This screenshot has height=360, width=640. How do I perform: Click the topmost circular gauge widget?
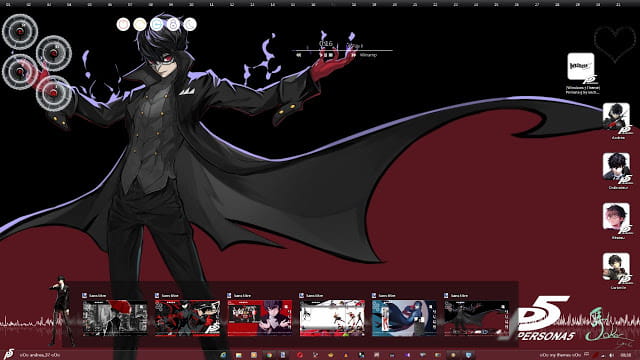coord(20,31)
